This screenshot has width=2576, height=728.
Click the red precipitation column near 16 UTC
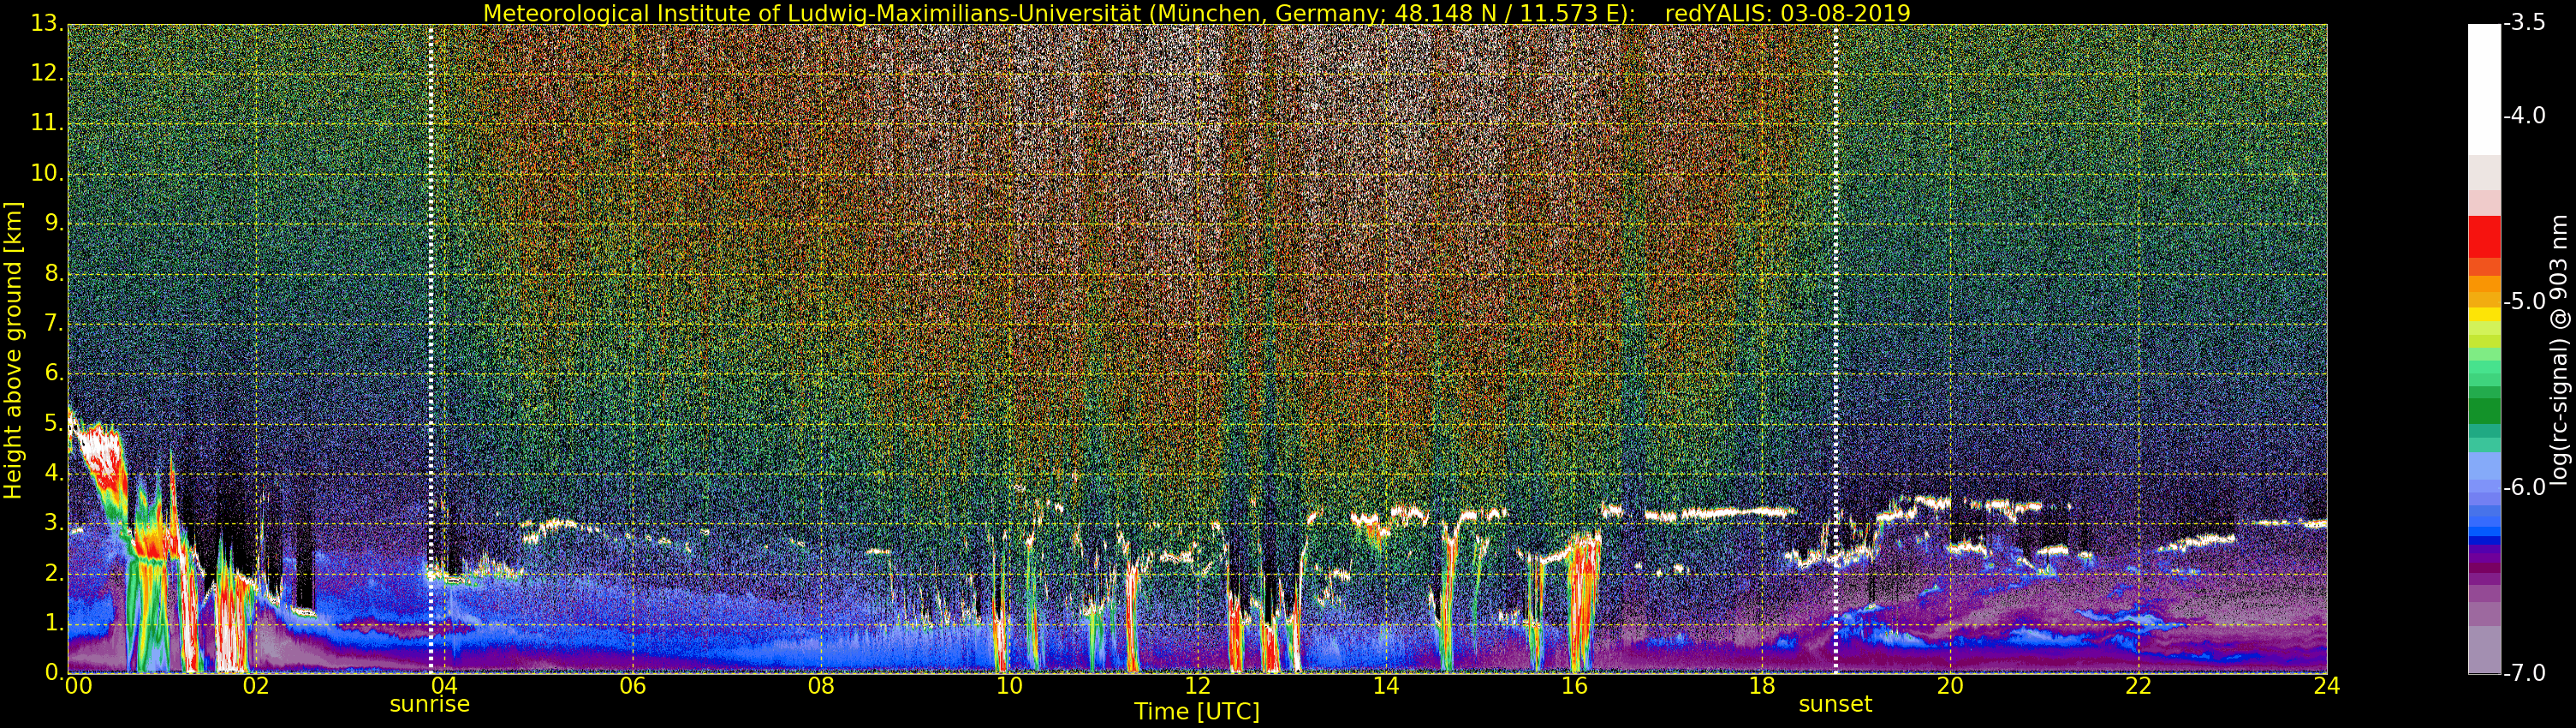pyautogui.click(x=1583, y=604)
